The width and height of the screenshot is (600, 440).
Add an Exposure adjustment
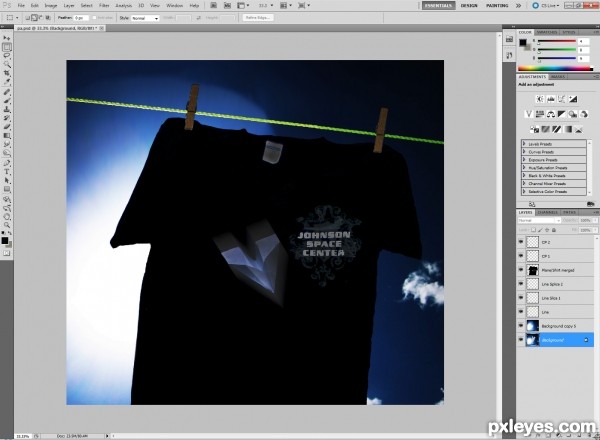[572, 99]
